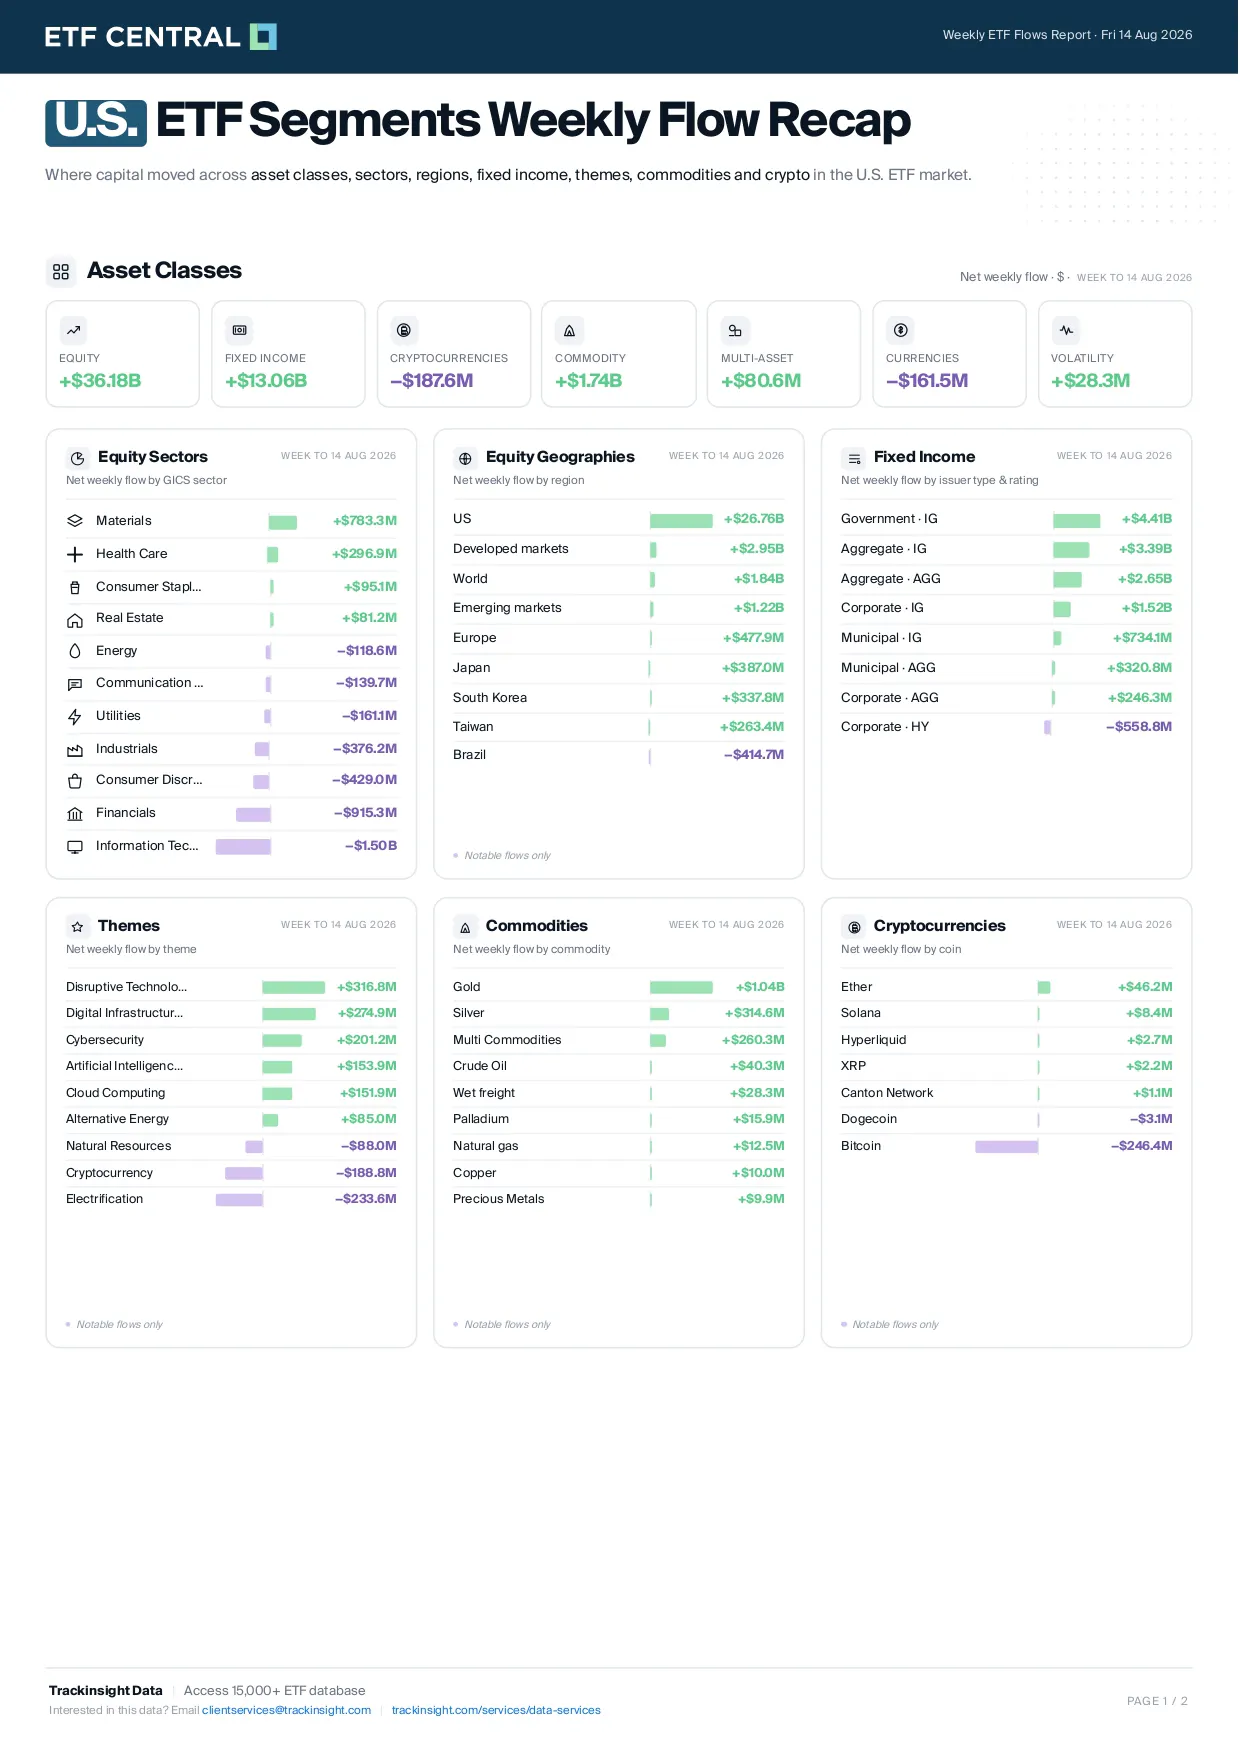Select the Corporate · HY fixed income row
The image size is (1240, 1754).
(1006, 727)
